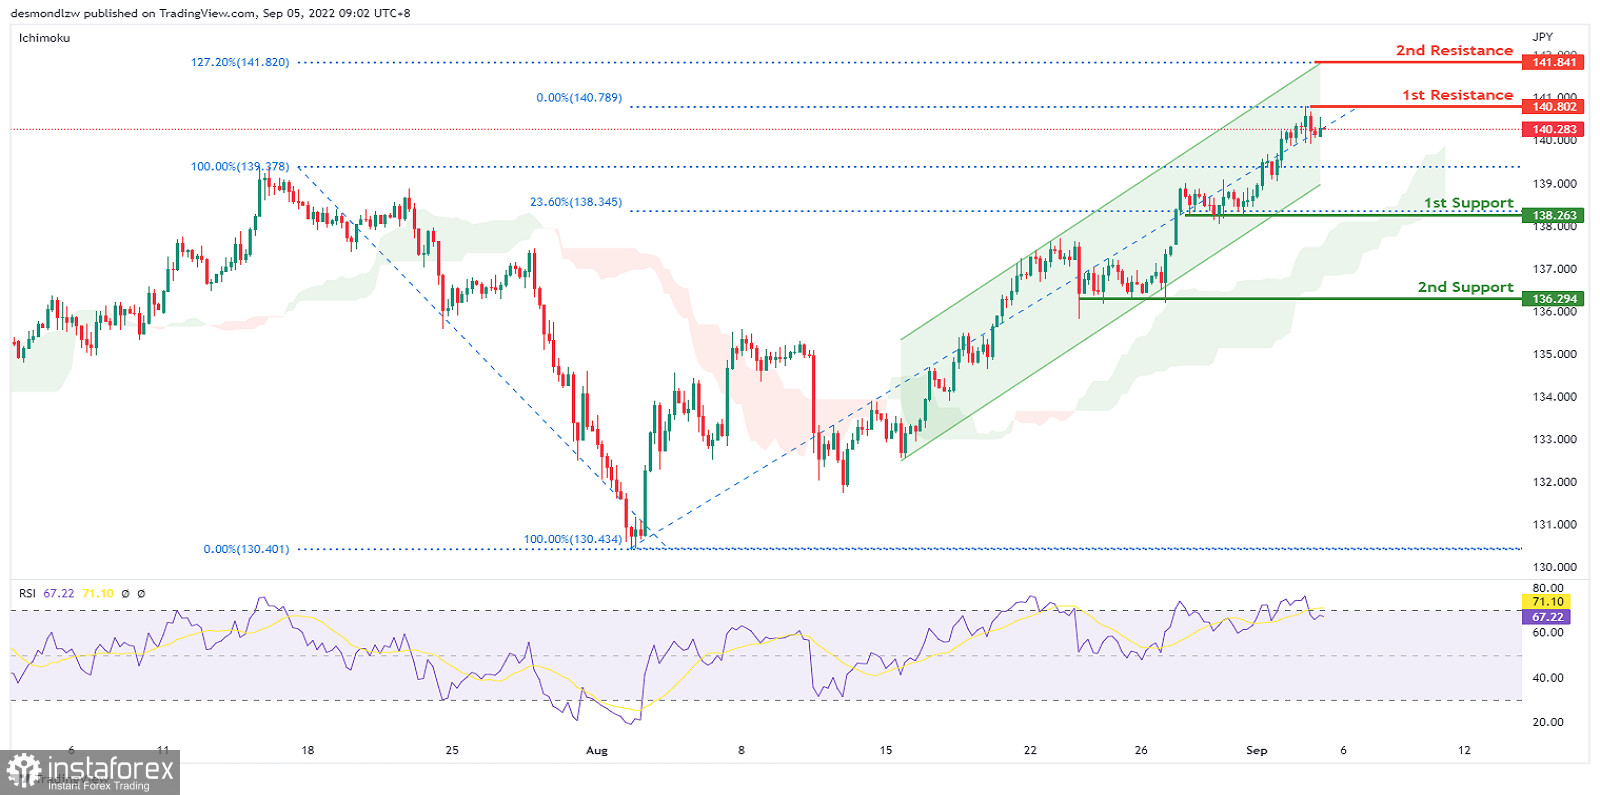Click the 138.263 green price tag

(x=1553, y=215)
